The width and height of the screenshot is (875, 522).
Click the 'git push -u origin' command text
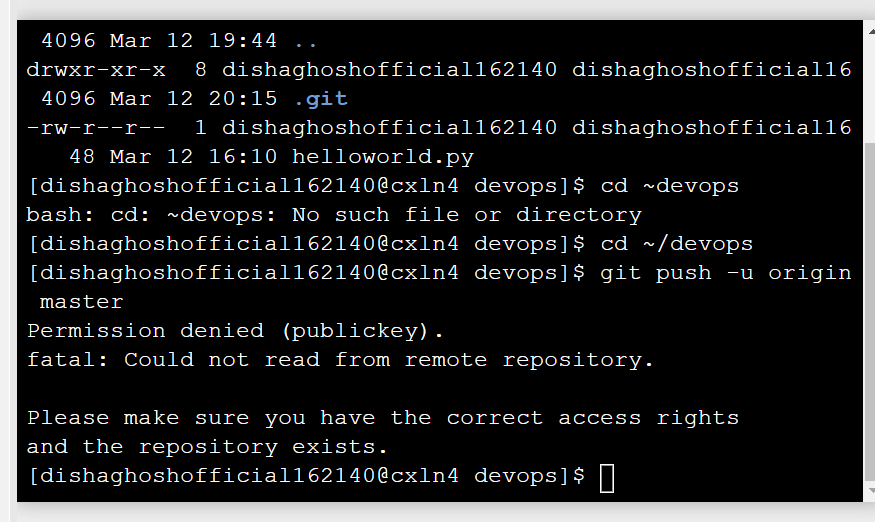point(725,273)
